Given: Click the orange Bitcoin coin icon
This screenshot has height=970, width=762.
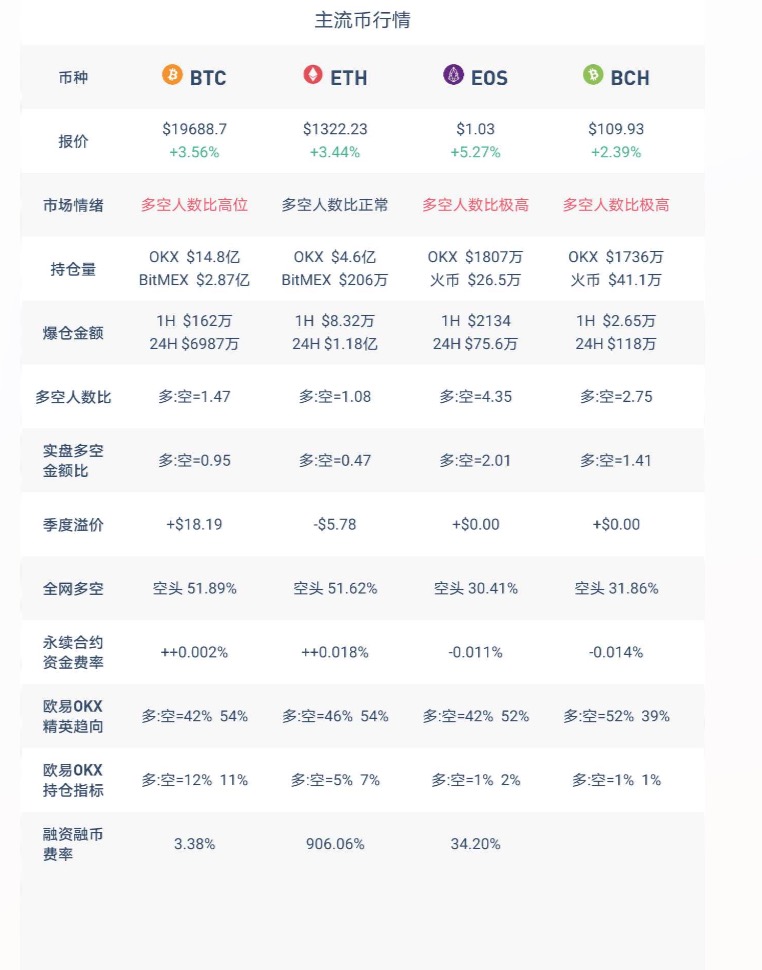Looking at the screenshot, I should [x=172, y=75].
